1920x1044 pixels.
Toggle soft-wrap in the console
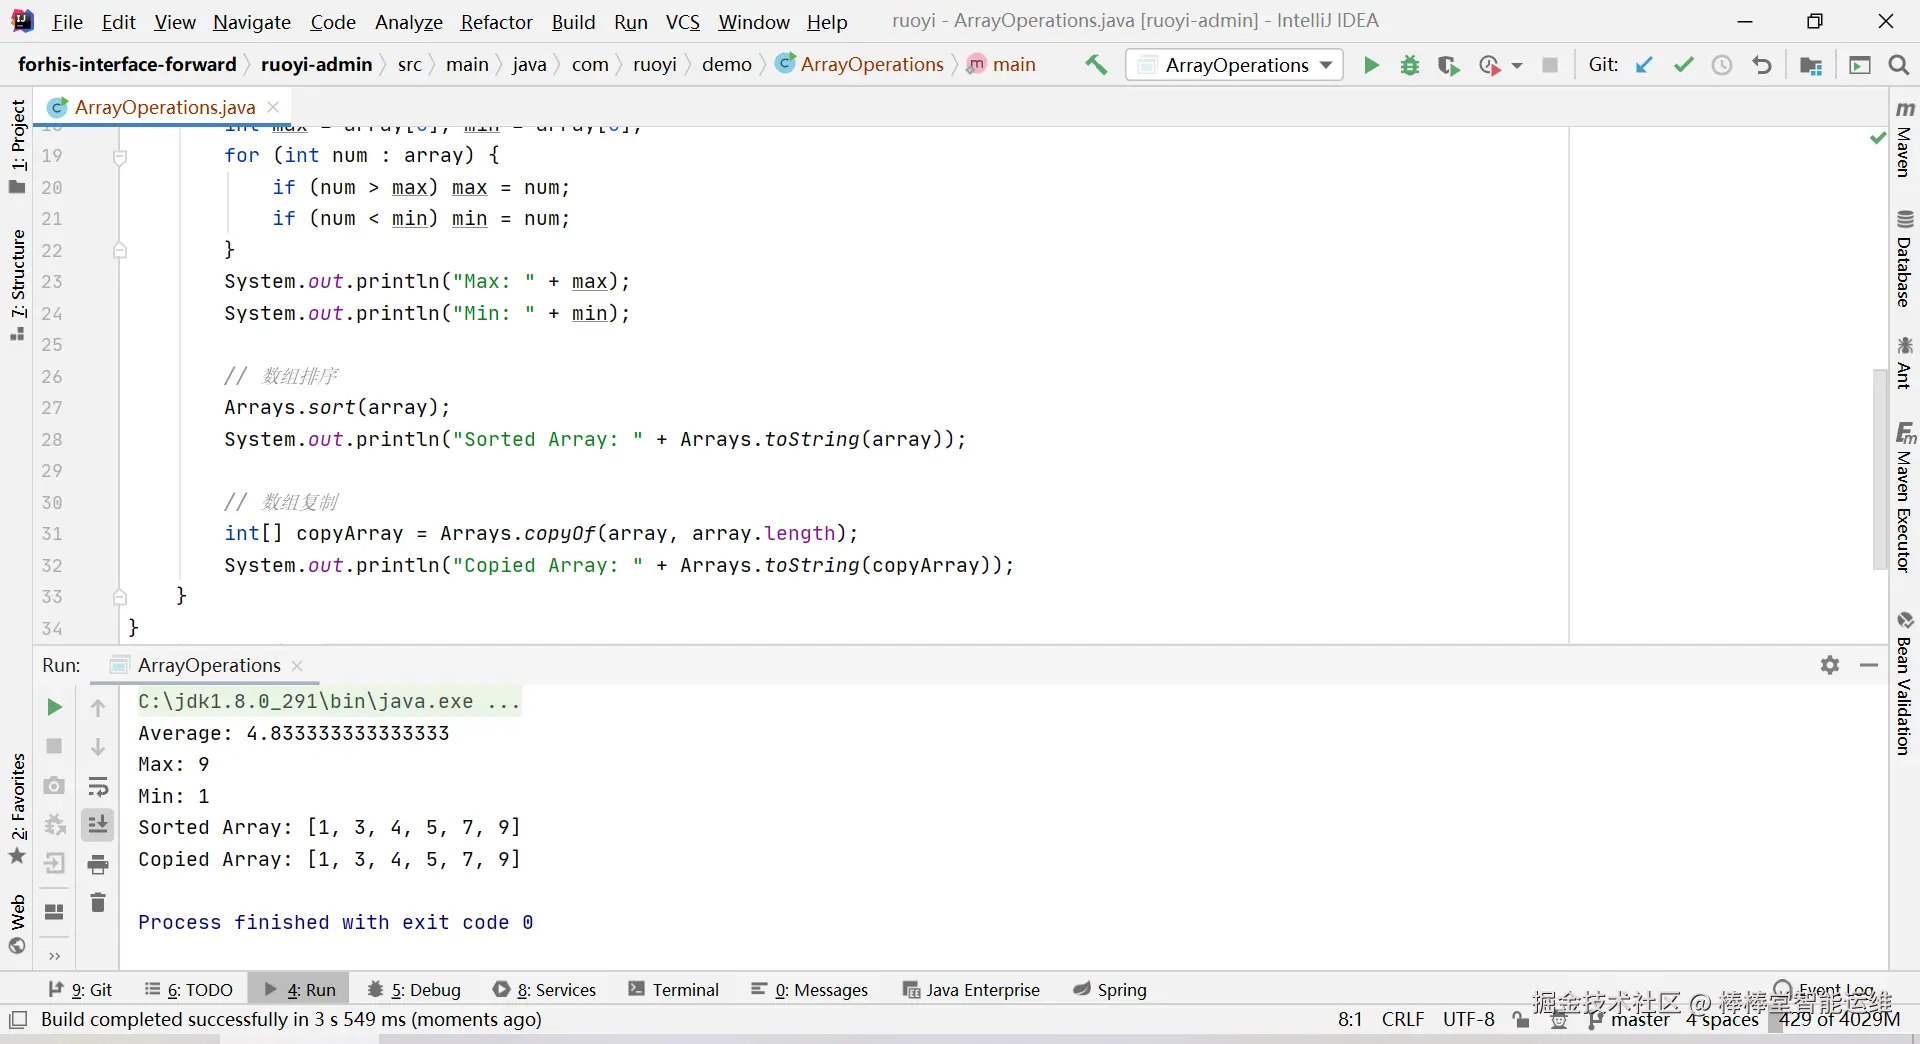tap(98, 786)
